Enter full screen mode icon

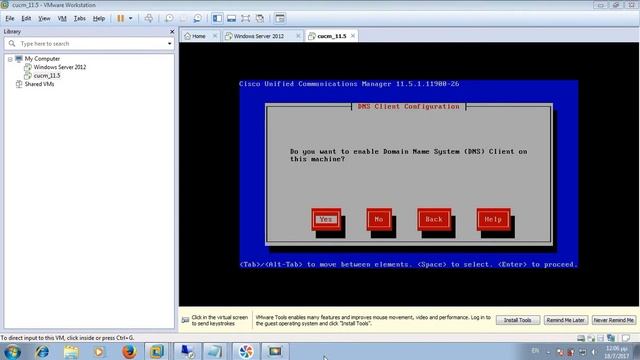point(245,18)
